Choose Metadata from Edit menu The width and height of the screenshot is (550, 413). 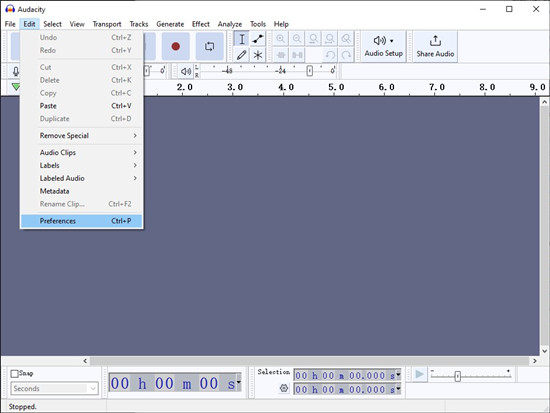[x=81, y=191]
